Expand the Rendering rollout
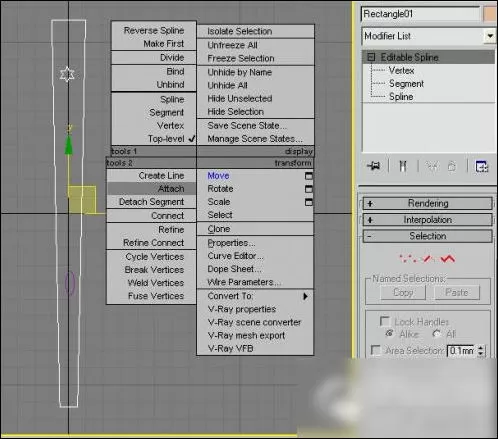Viewport: 498px width, 439px height. [428, 203]
